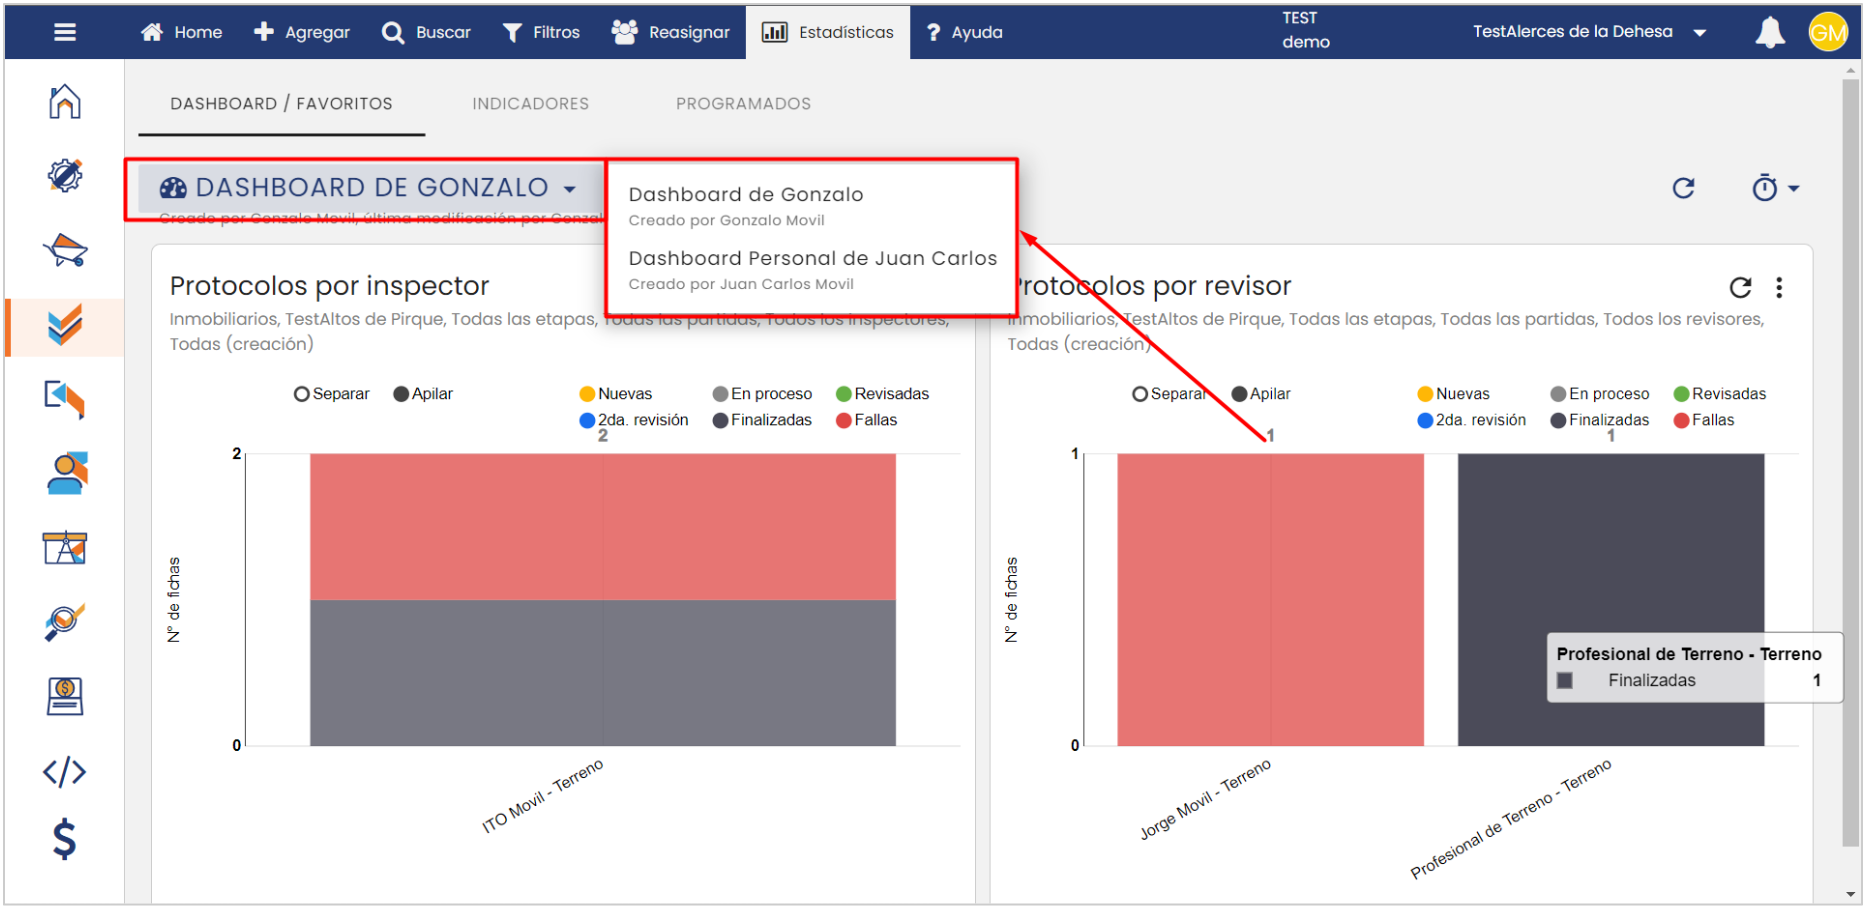Image resolution: width=1865 pixels, height=911 pixels.
Task: Select Apilar in the inspector chart
Action: tap(402, 394)
